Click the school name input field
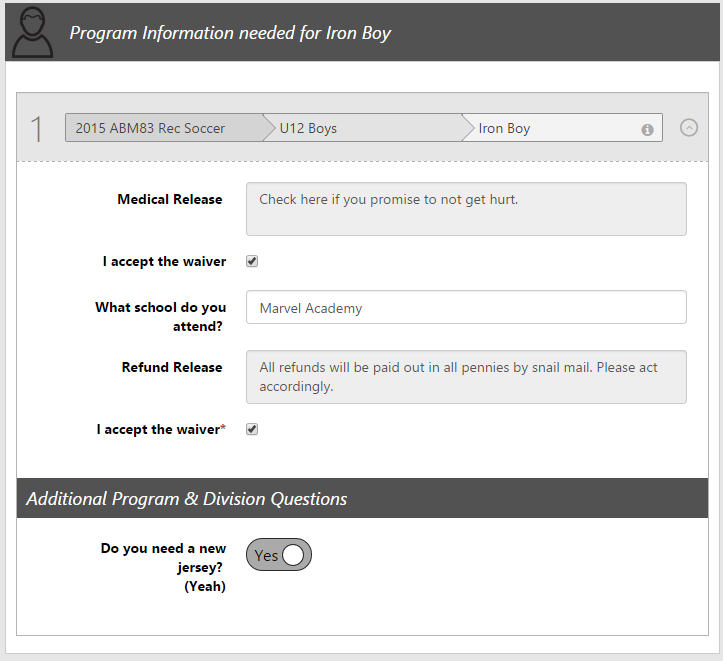This screenshot has height=661, width=723. point(466,307)
